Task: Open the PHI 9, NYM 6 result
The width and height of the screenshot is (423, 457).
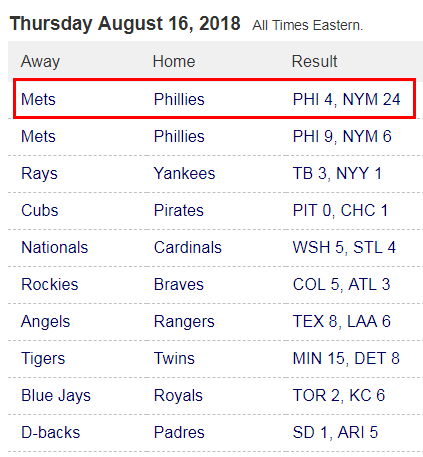Action: click(342, 136)
